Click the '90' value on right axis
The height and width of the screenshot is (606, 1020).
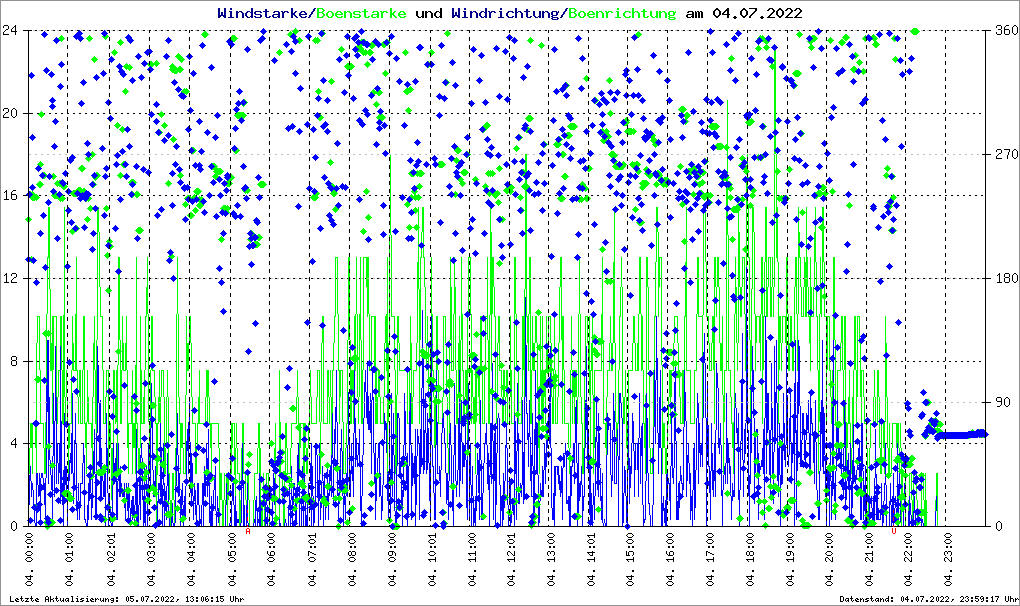pos(1000,402)
